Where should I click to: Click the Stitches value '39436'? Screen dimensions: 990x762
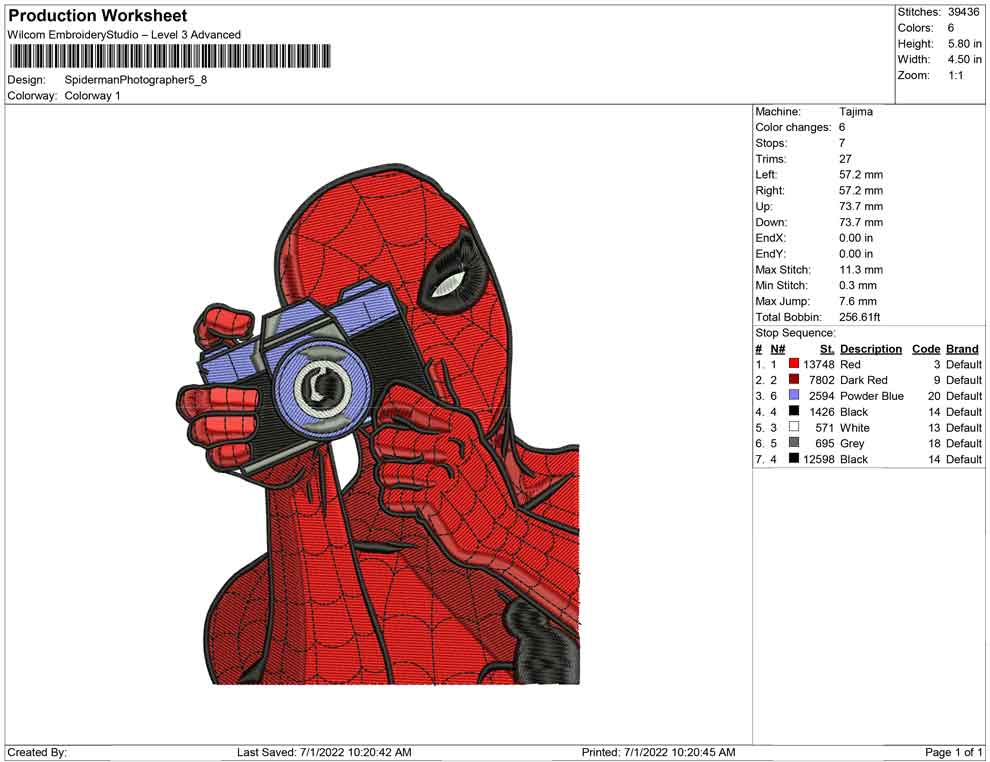click(x=963, y=12)
